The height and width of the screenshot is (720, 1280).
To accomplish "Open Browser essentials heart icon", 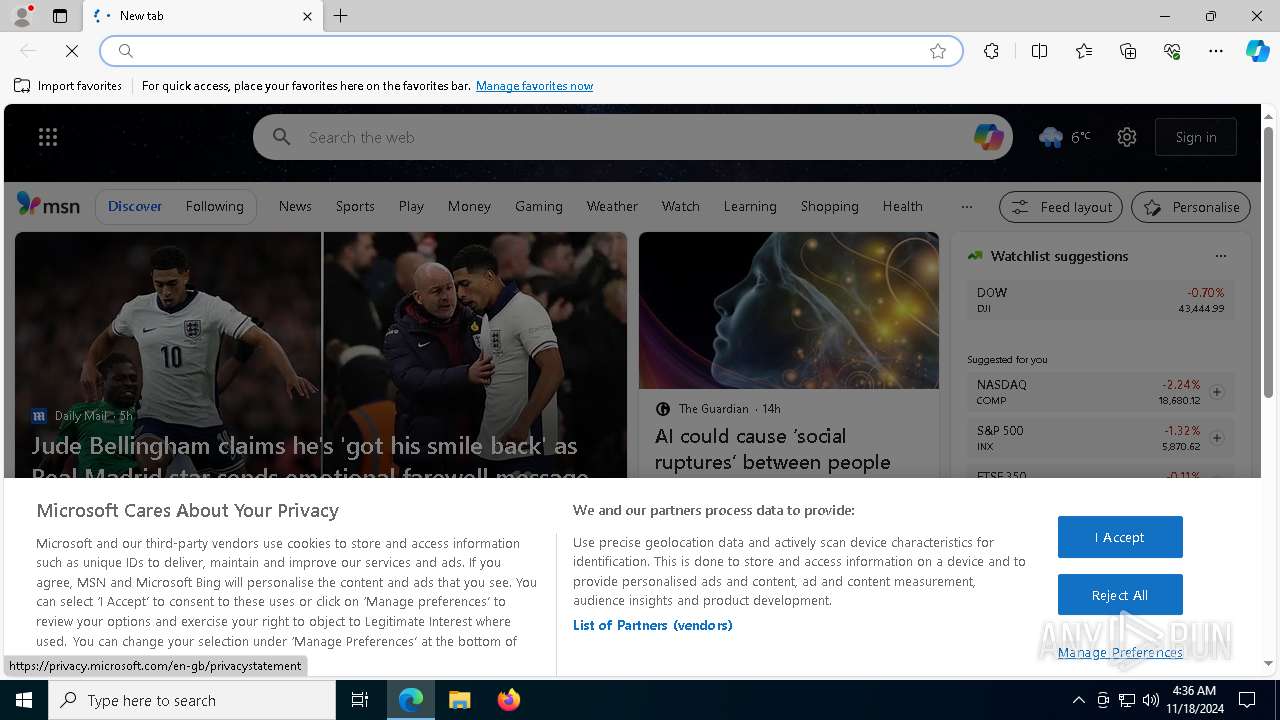I will pos(1172,51).
